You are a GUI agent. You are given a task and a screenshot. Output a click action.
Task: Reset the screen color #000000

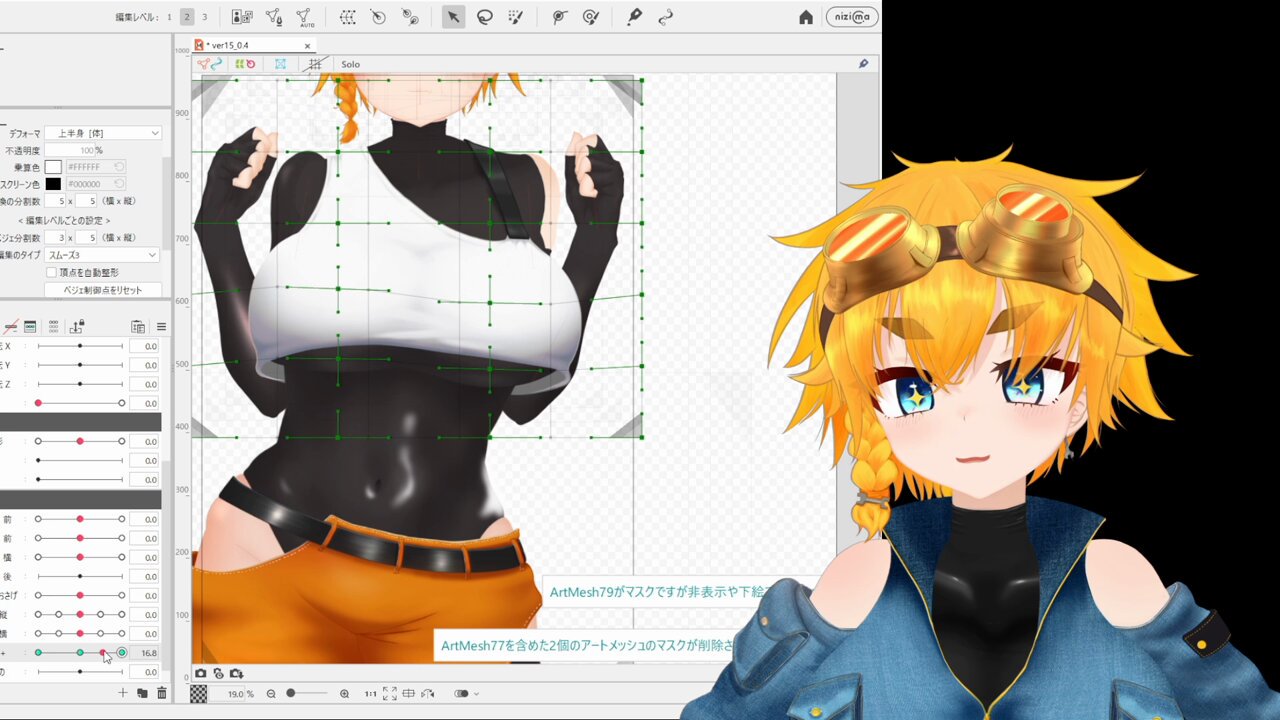(x=119, y=184)
